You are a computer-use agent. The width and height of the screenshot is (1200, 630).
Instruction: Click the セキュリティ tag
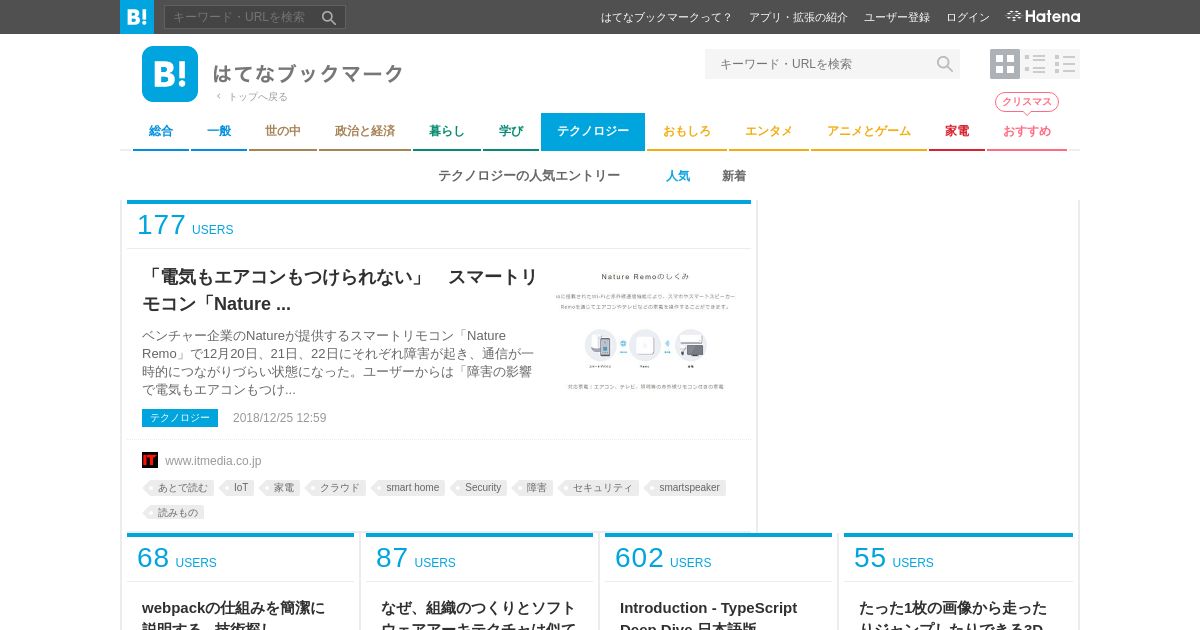[x=601, y=488]
